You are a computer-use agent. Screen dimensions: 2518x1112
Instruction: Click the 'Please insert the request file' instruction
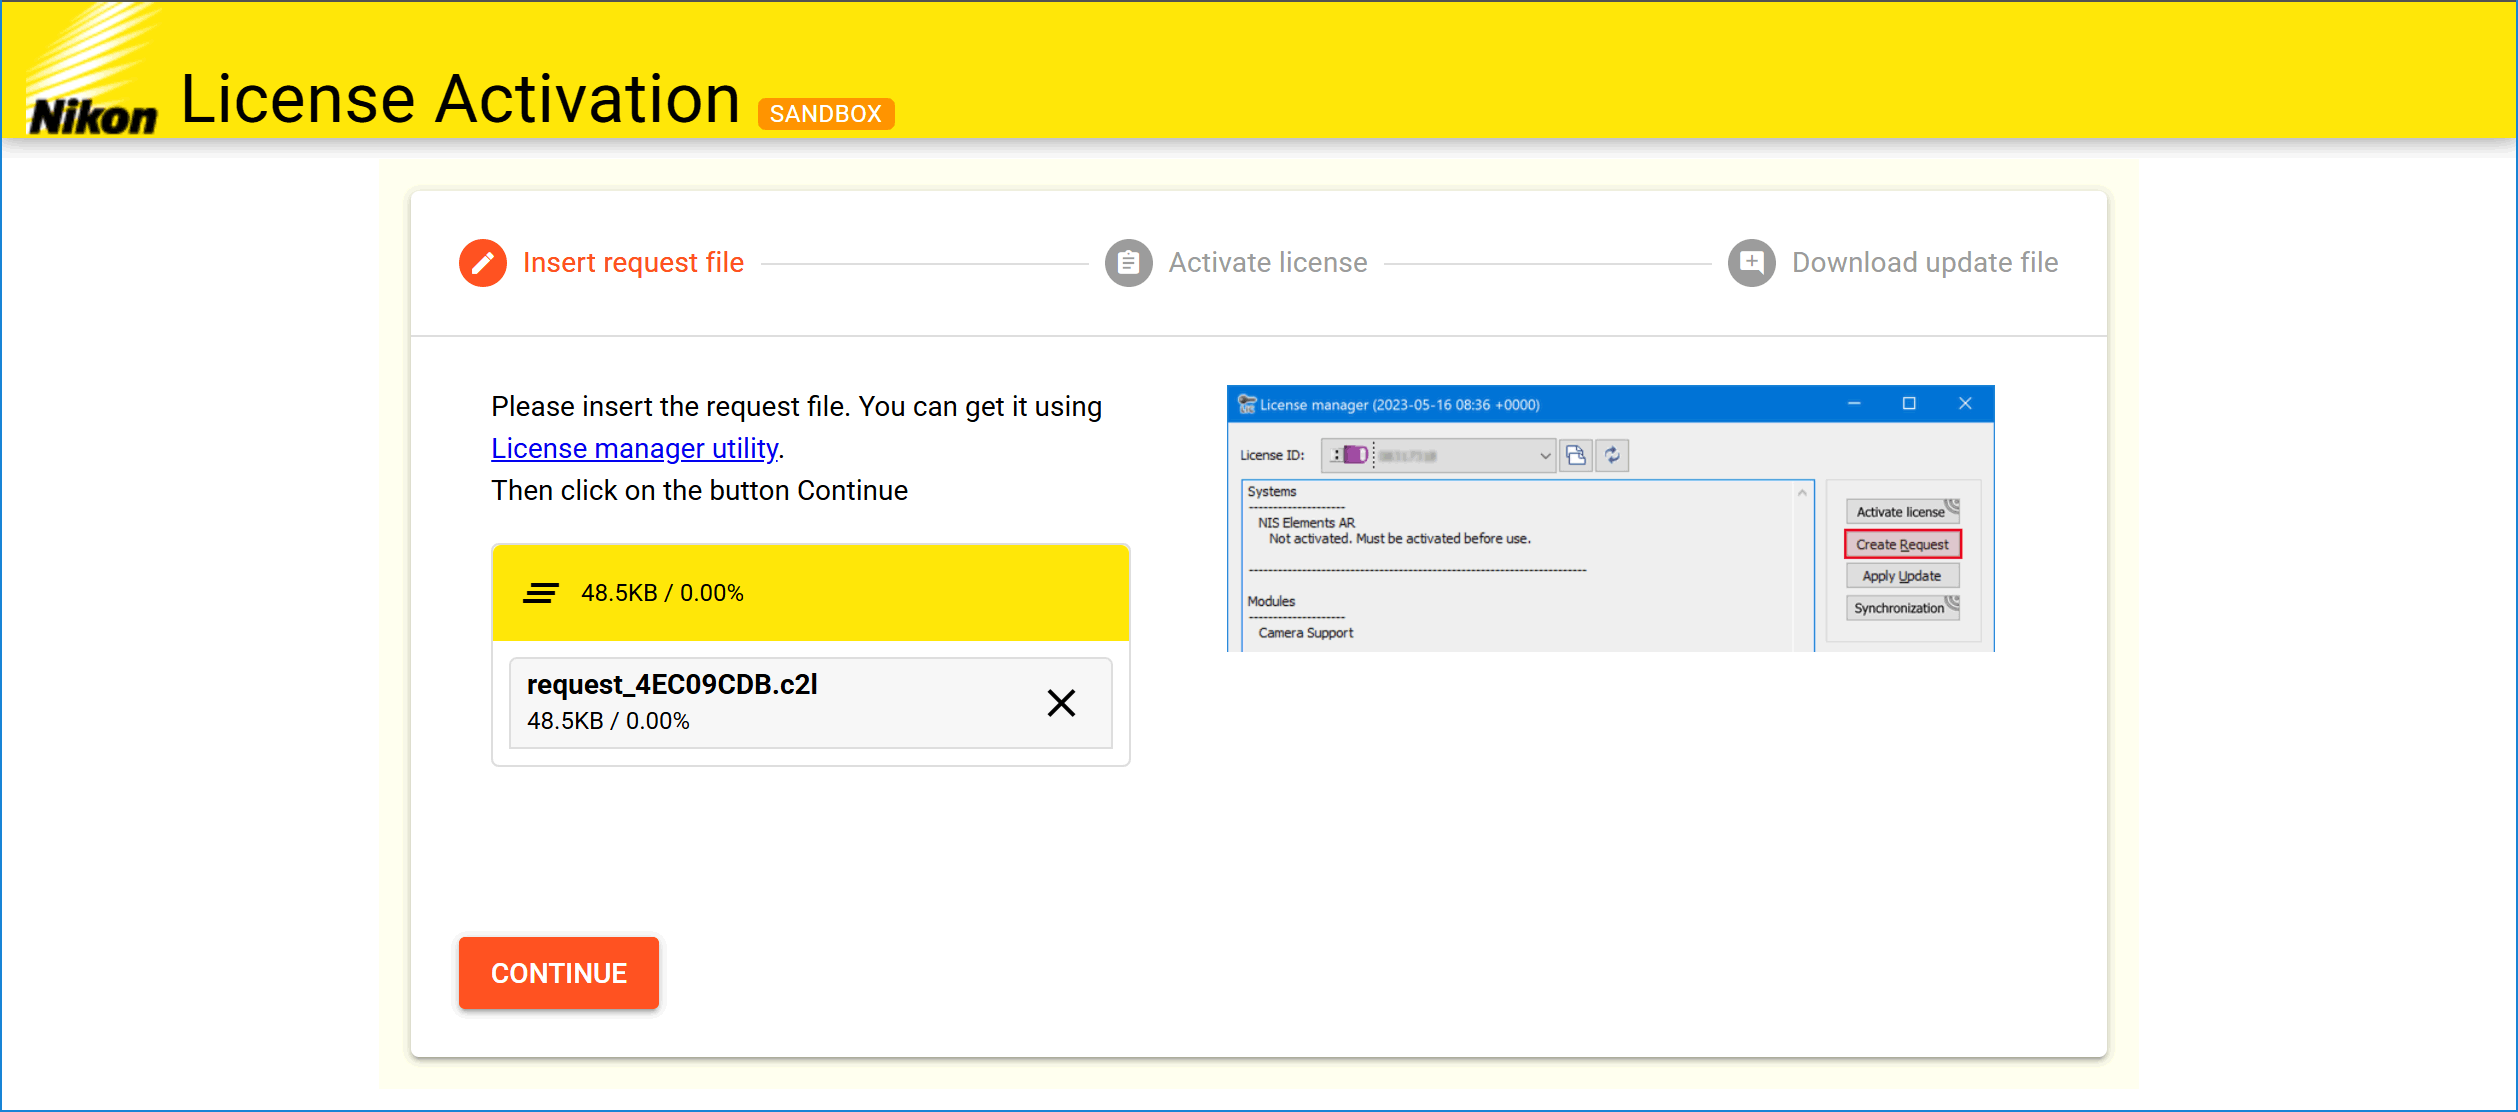[x=796, y=407]
